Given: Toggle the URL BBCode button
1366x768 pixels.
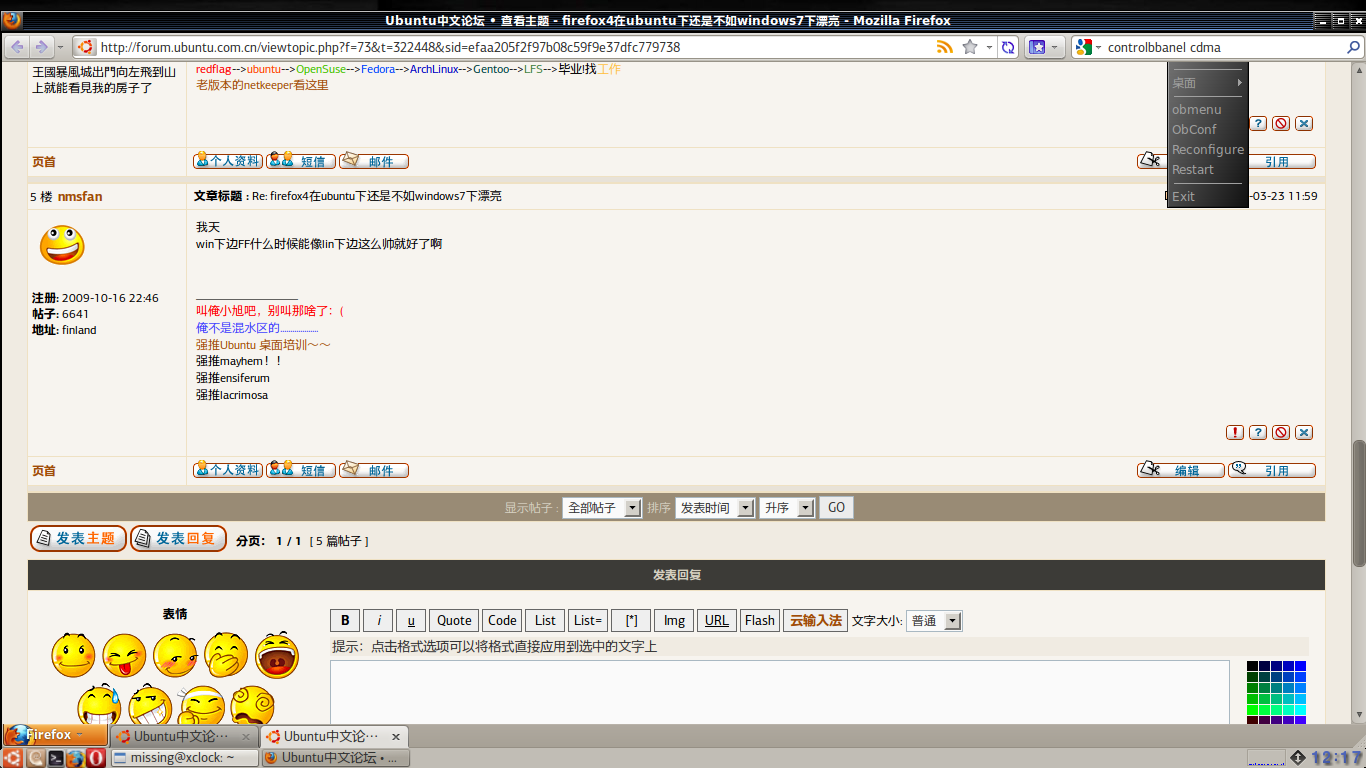Looking at the screenshot, I should point(717,620).
